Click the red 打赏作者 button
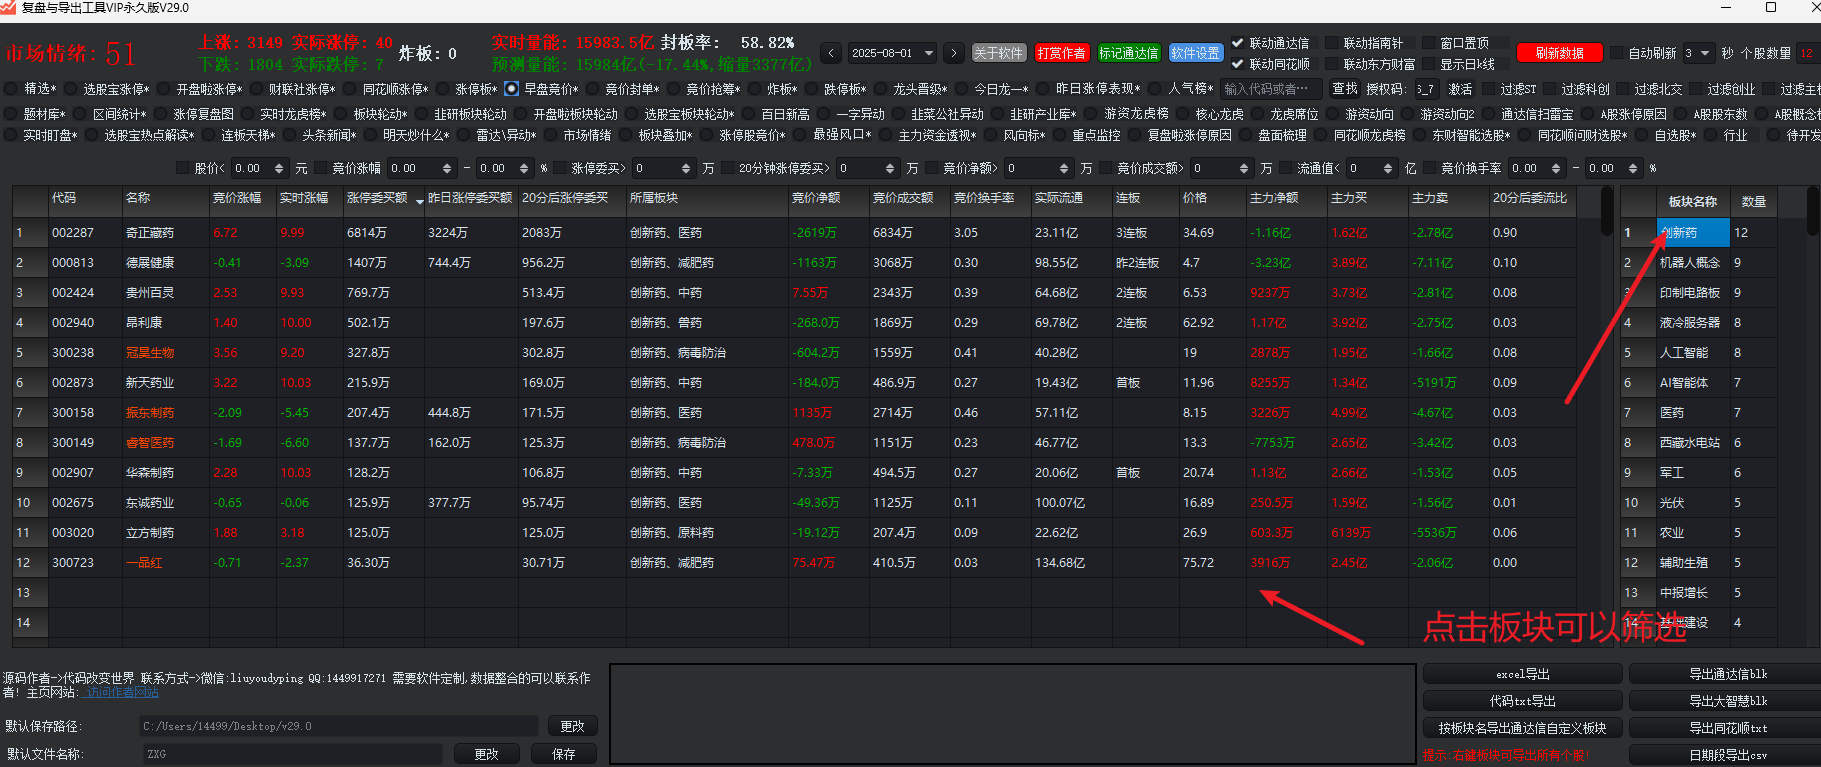This screenshot has height=767, width=1821. coord(1061,53)
